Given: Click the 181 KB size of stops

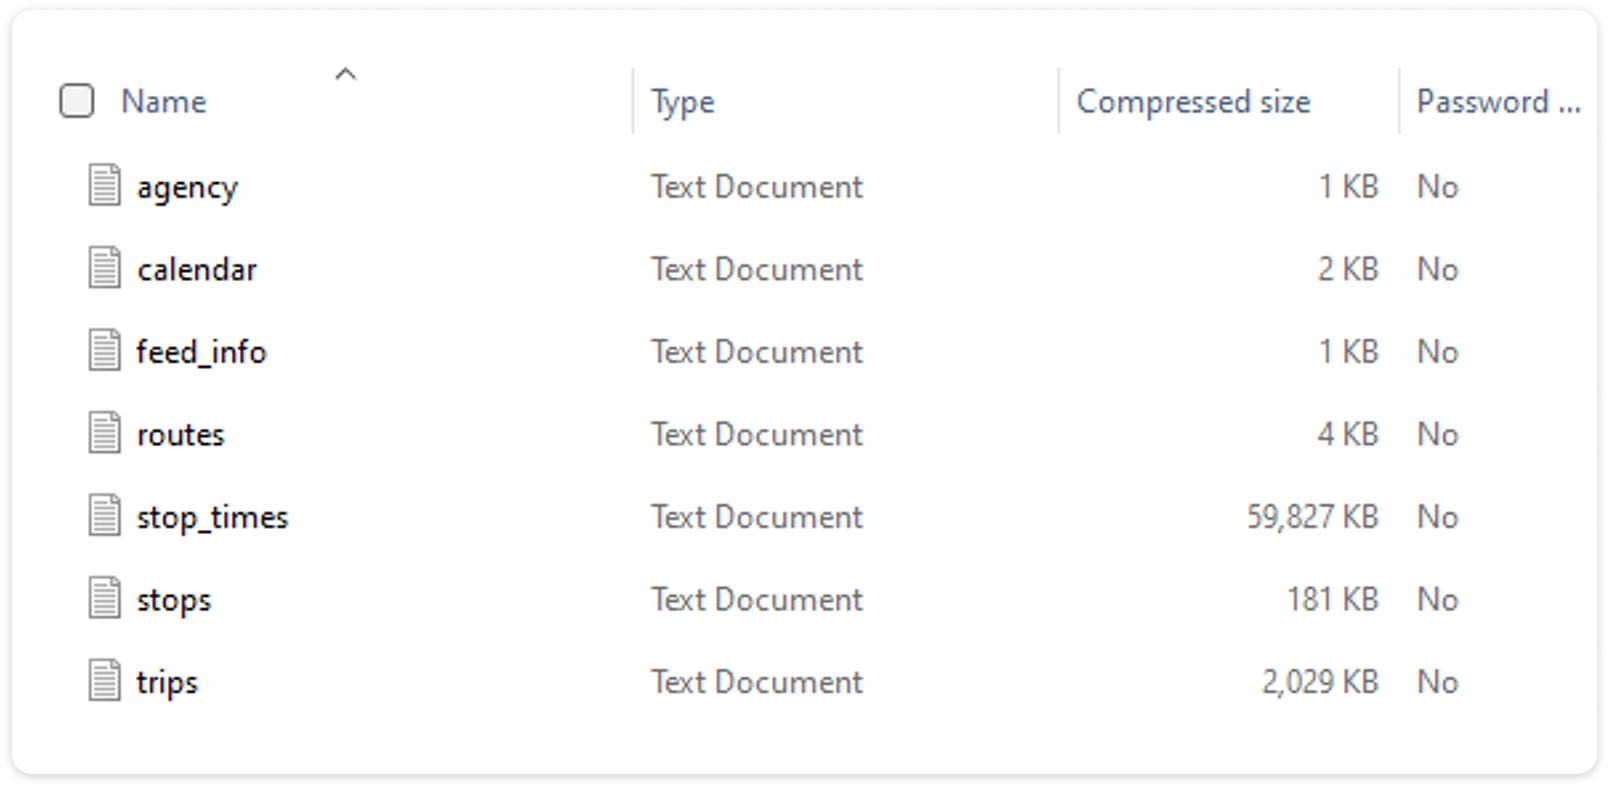Looking at the screenshot, I should click(x=1332, y=600).
